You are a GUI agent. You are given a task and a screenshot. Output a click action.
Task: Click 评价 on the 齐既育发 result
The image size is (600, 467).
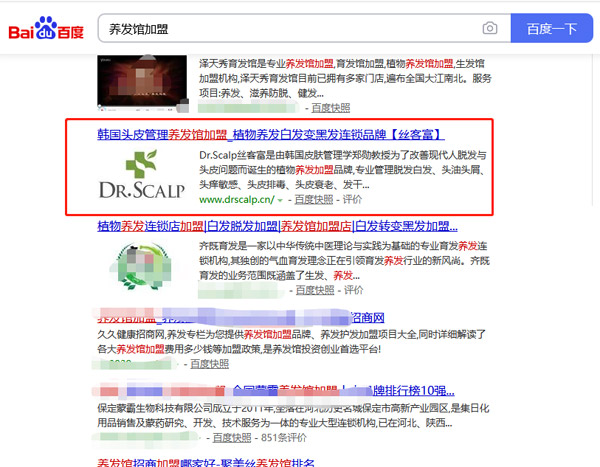coord(353,290)
